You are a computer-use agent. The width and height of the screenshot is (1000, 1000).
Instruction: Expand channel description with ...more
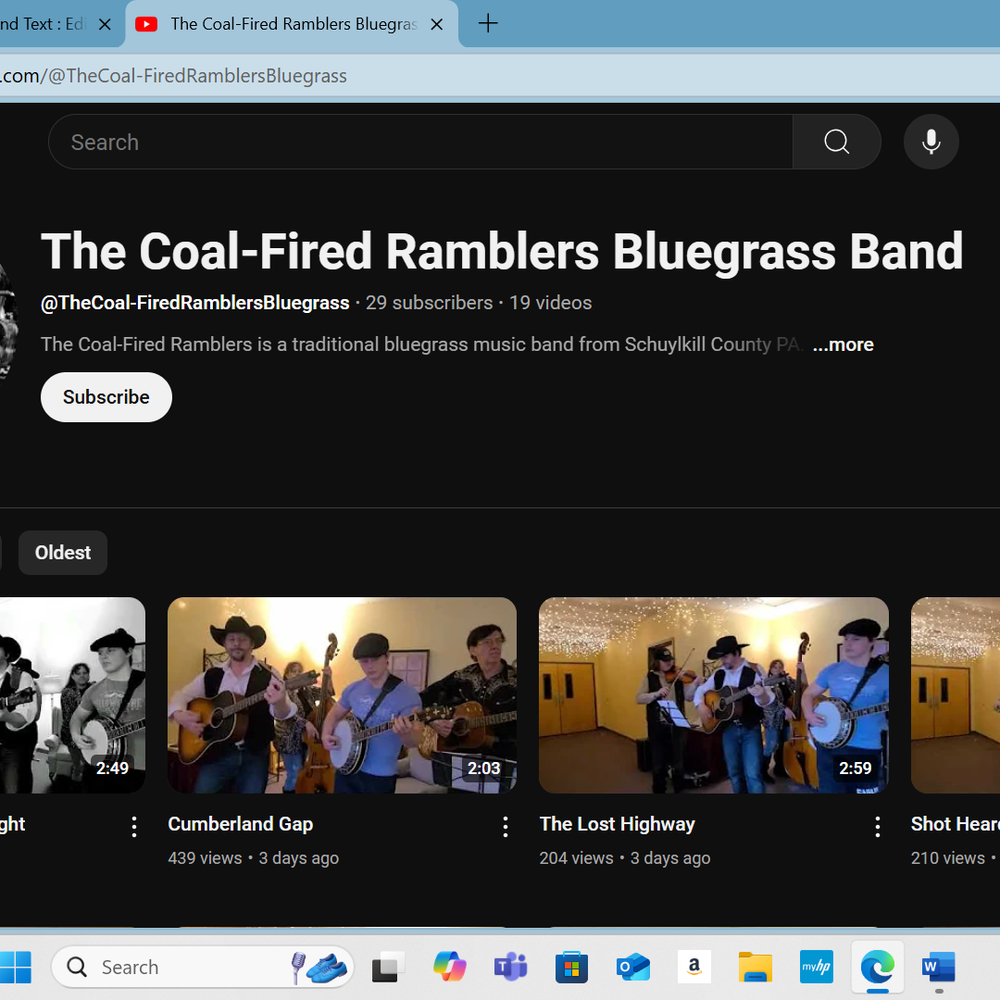point(843,345)
